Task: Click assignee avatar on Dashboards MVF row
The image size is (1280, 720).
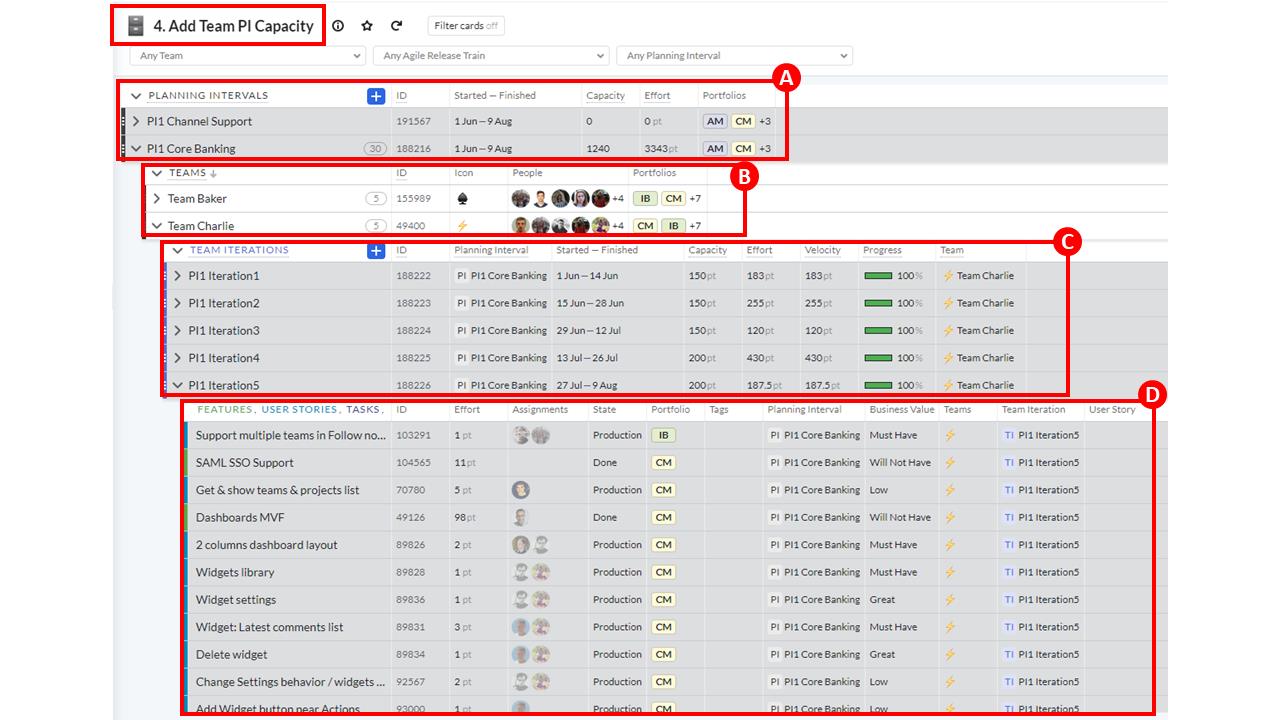Action: point(521,517)
